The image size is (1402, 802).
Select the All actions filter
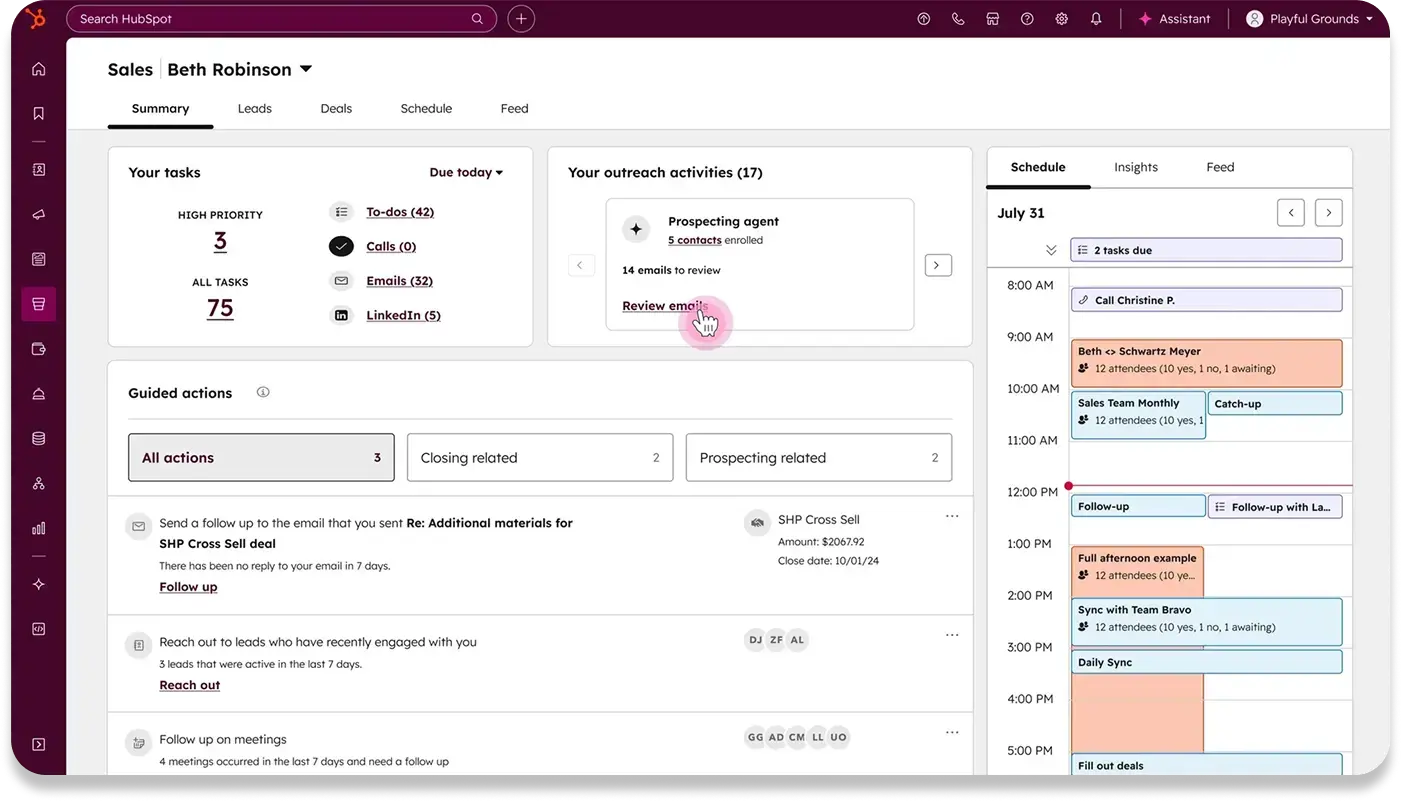(x=261, y=458)
